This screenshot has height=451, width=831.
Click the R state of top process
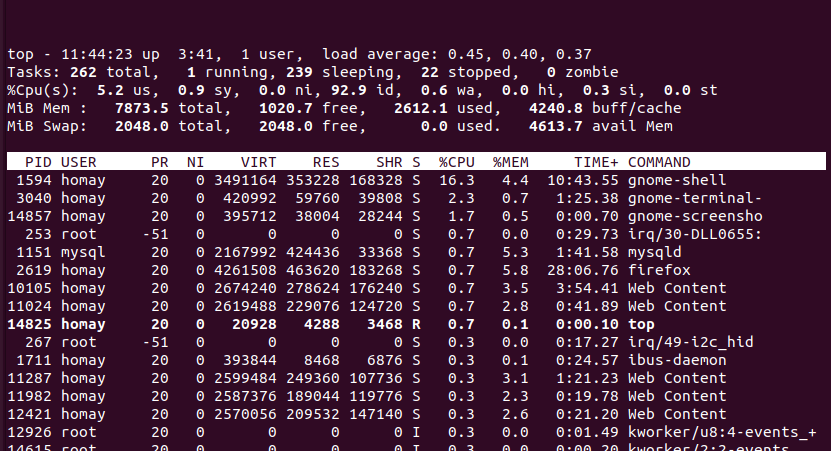(x=416, y=324)
